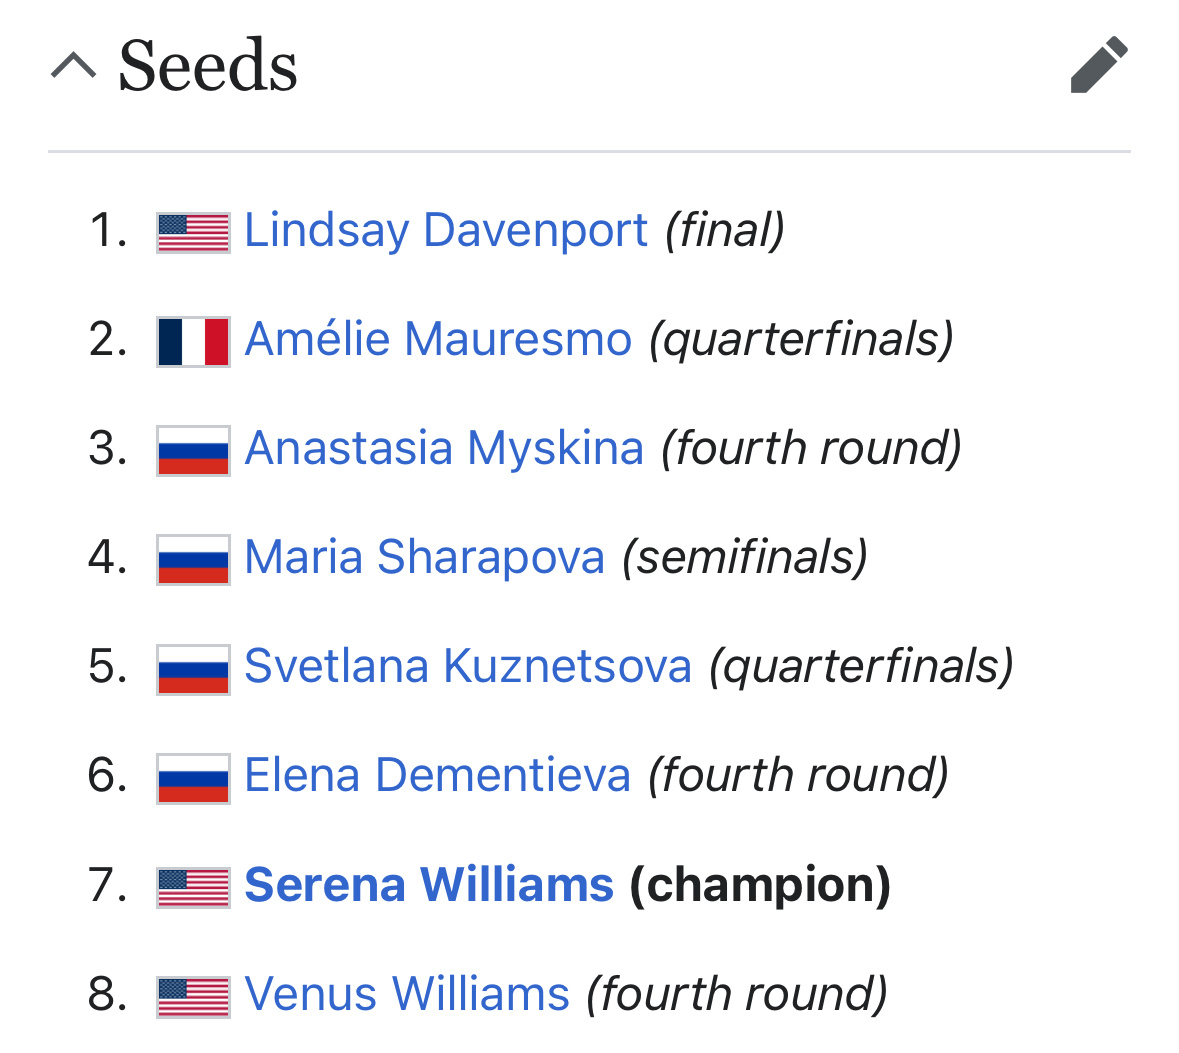
Task: Click the (champion) text after Serena Williams
Action: tap(760, 885)
